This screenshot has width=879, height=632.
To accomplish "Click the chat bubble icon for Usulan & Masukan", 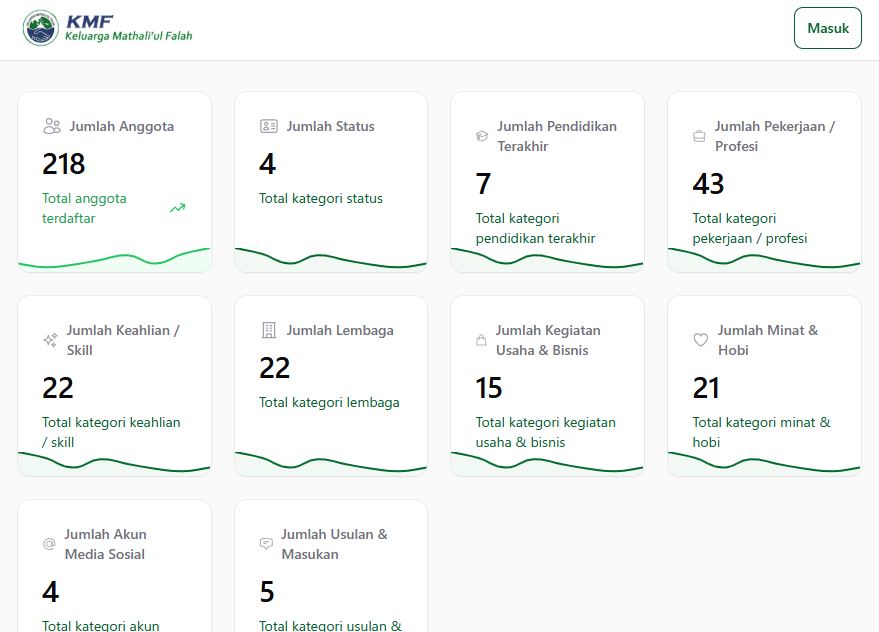I will pyautogui.click(x=266, y=543).
